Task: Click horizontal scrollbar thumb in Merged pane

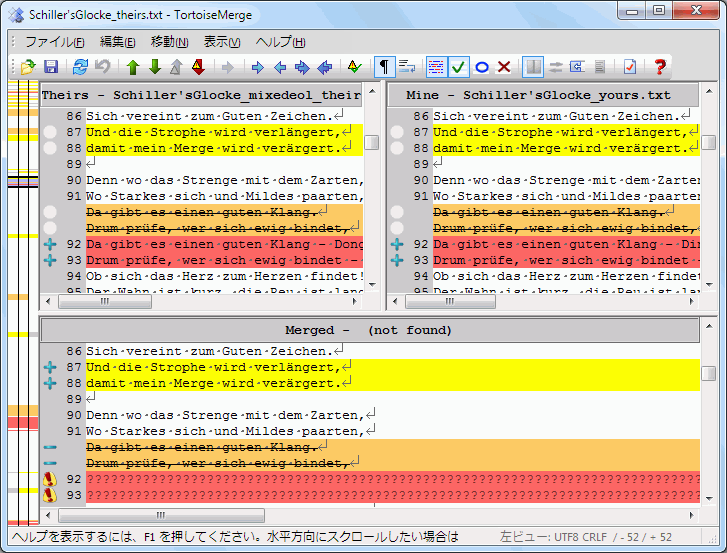Action: [161, 515]
